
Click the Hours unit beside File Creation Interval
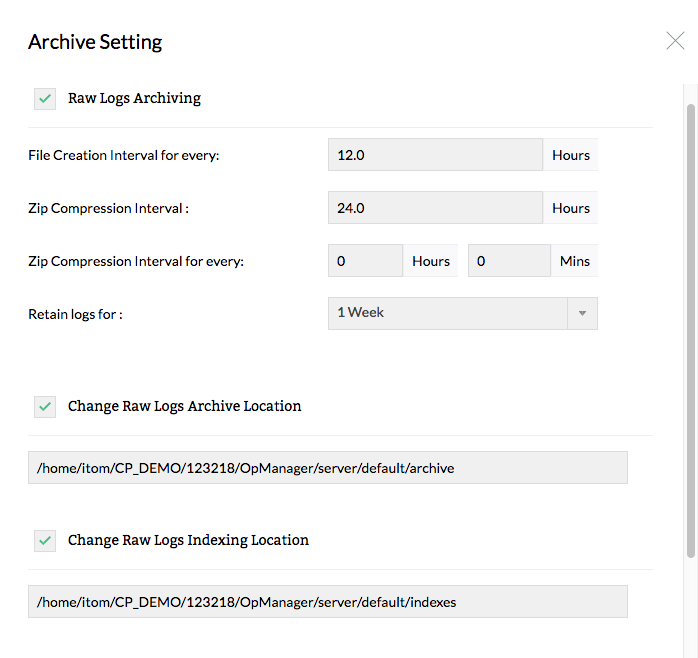(x=571, y=155)
